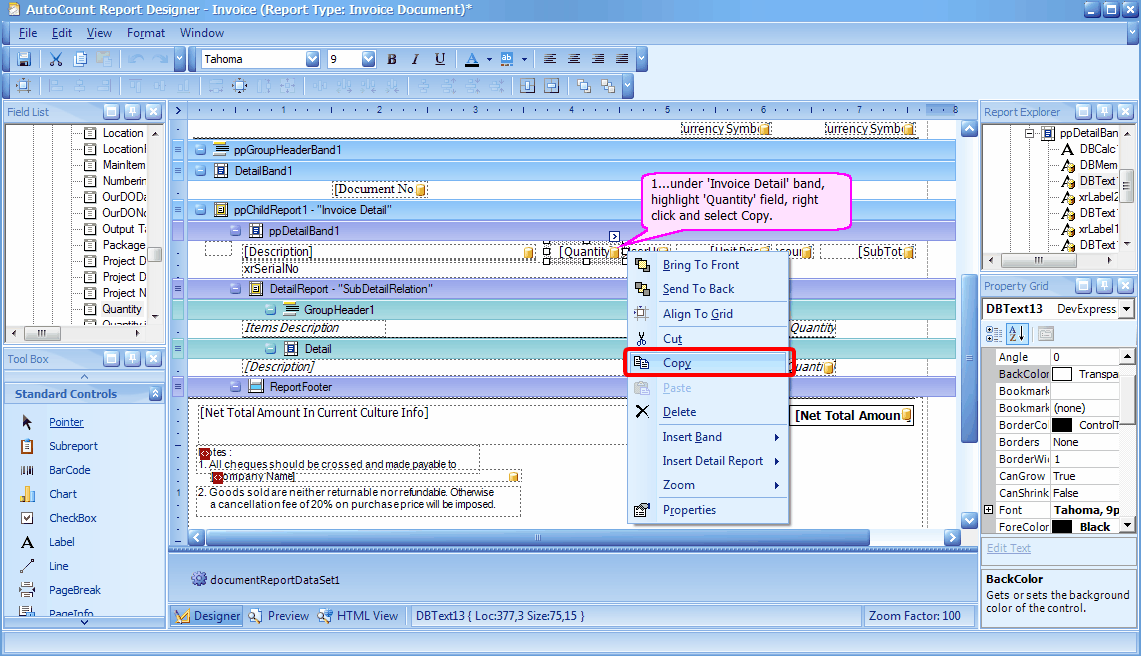The height and width of the screenshot is (656, 1141).
Task: Collapse ppDetailBan node in Report Explorer
Action: [x=1030, y=133]
